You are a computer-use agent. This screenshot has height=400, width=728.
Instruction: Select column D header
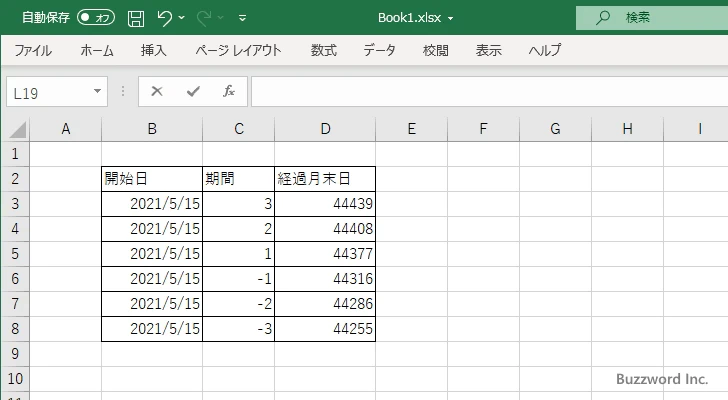[325, 129]
